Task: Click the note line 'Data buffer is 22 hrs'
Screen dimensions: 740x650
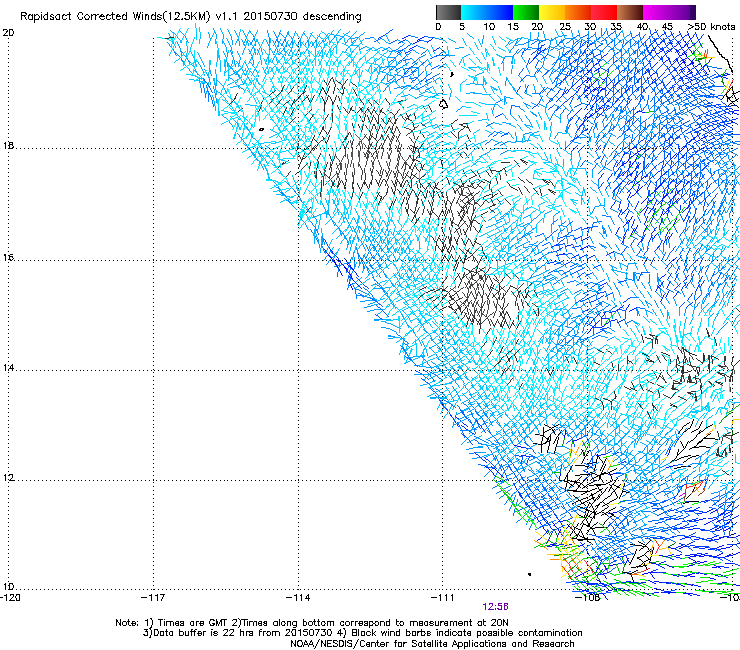Action: [x=362, y=633]
